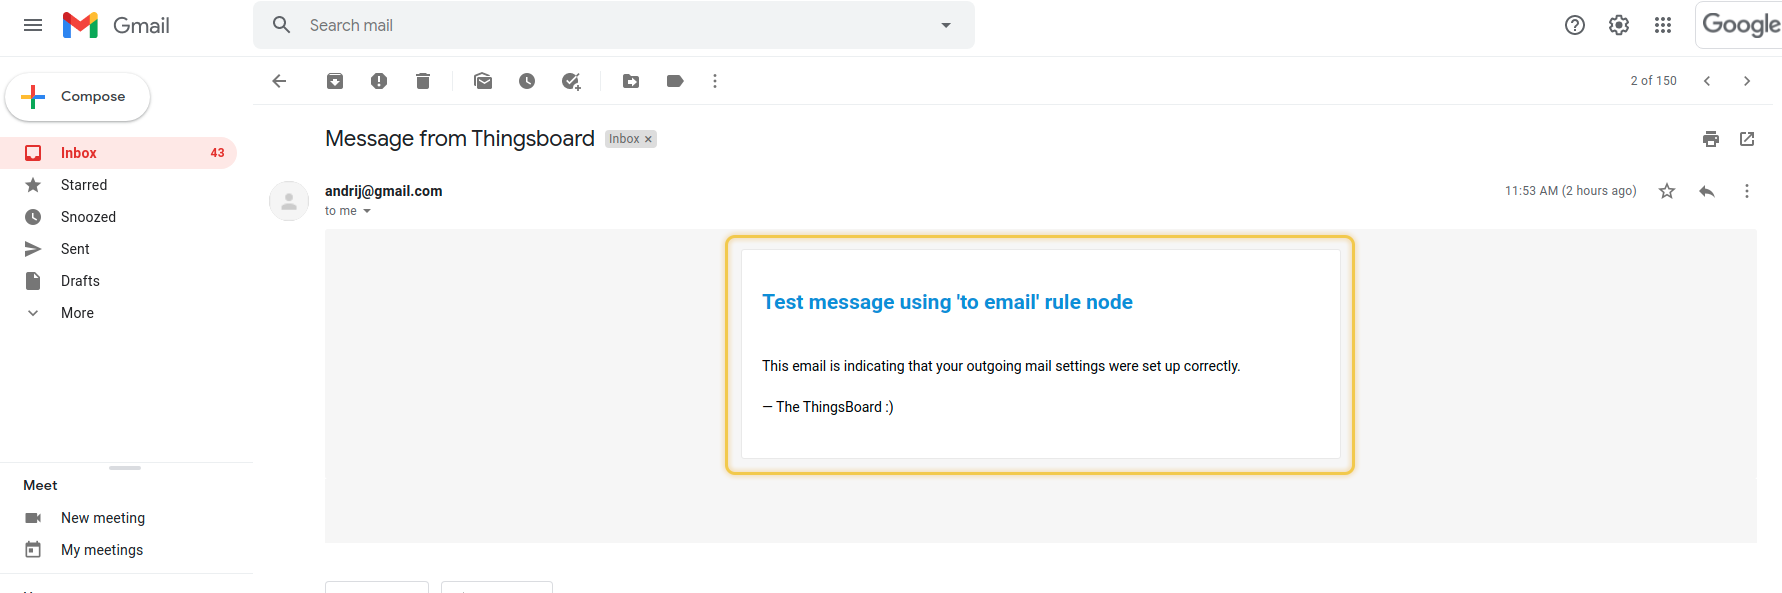Remove the Inbox label from the message
Screen dimensions: 1782x593
point(648,140)
